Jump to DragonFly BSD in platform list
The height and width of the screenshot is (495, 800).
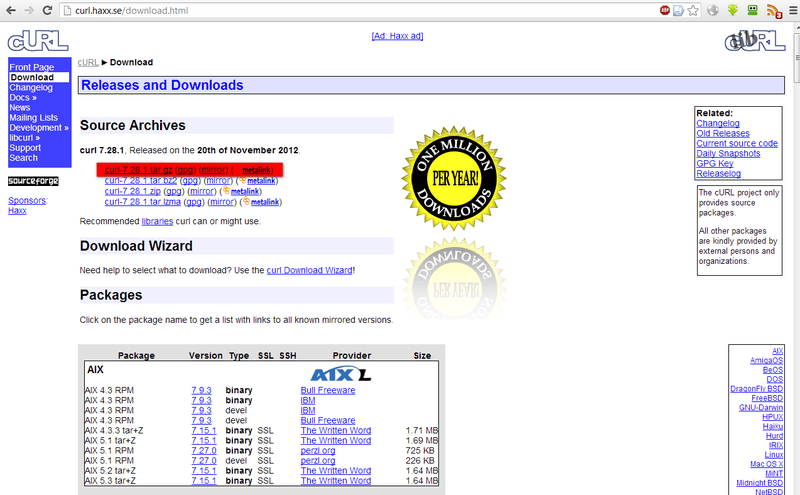757,389
